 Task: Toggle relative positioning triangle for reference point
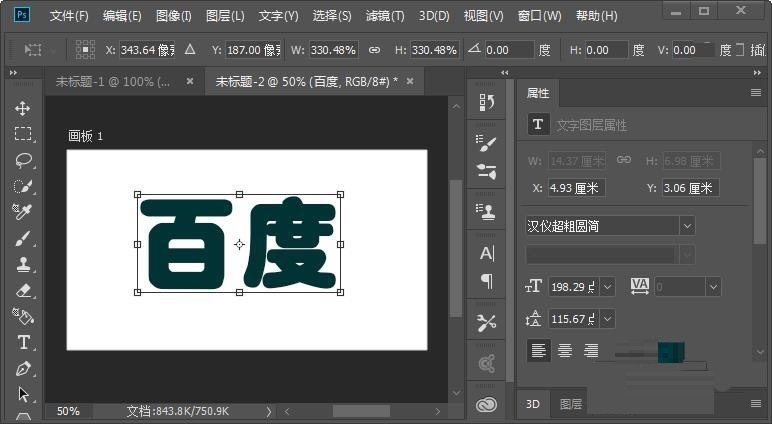pyautogui.click(x=189, y=50)
